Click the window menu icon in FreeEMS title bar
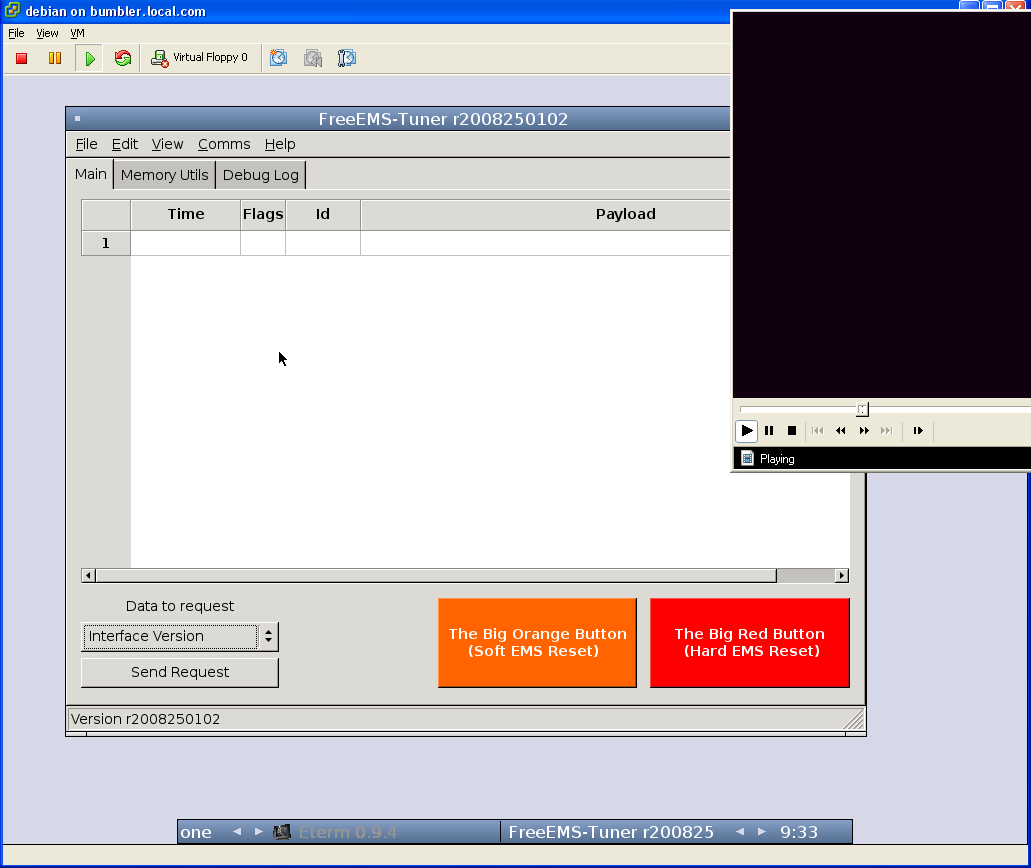This screenshot has width=1031, height=868. point(78,119)
